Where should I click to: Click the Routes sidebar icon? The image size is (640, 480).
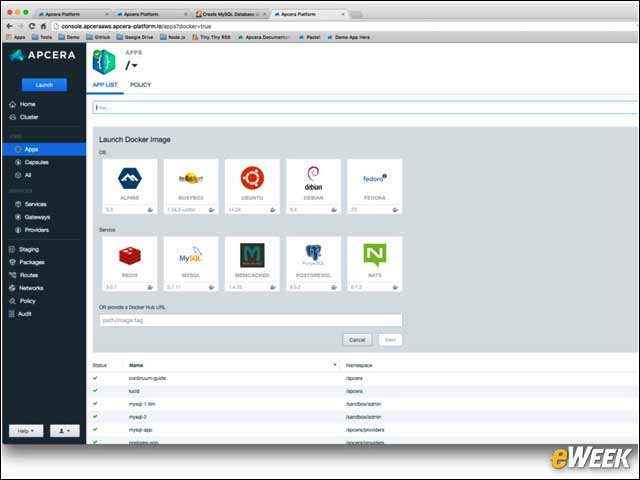pyautogui.click(x=12, y=275)
